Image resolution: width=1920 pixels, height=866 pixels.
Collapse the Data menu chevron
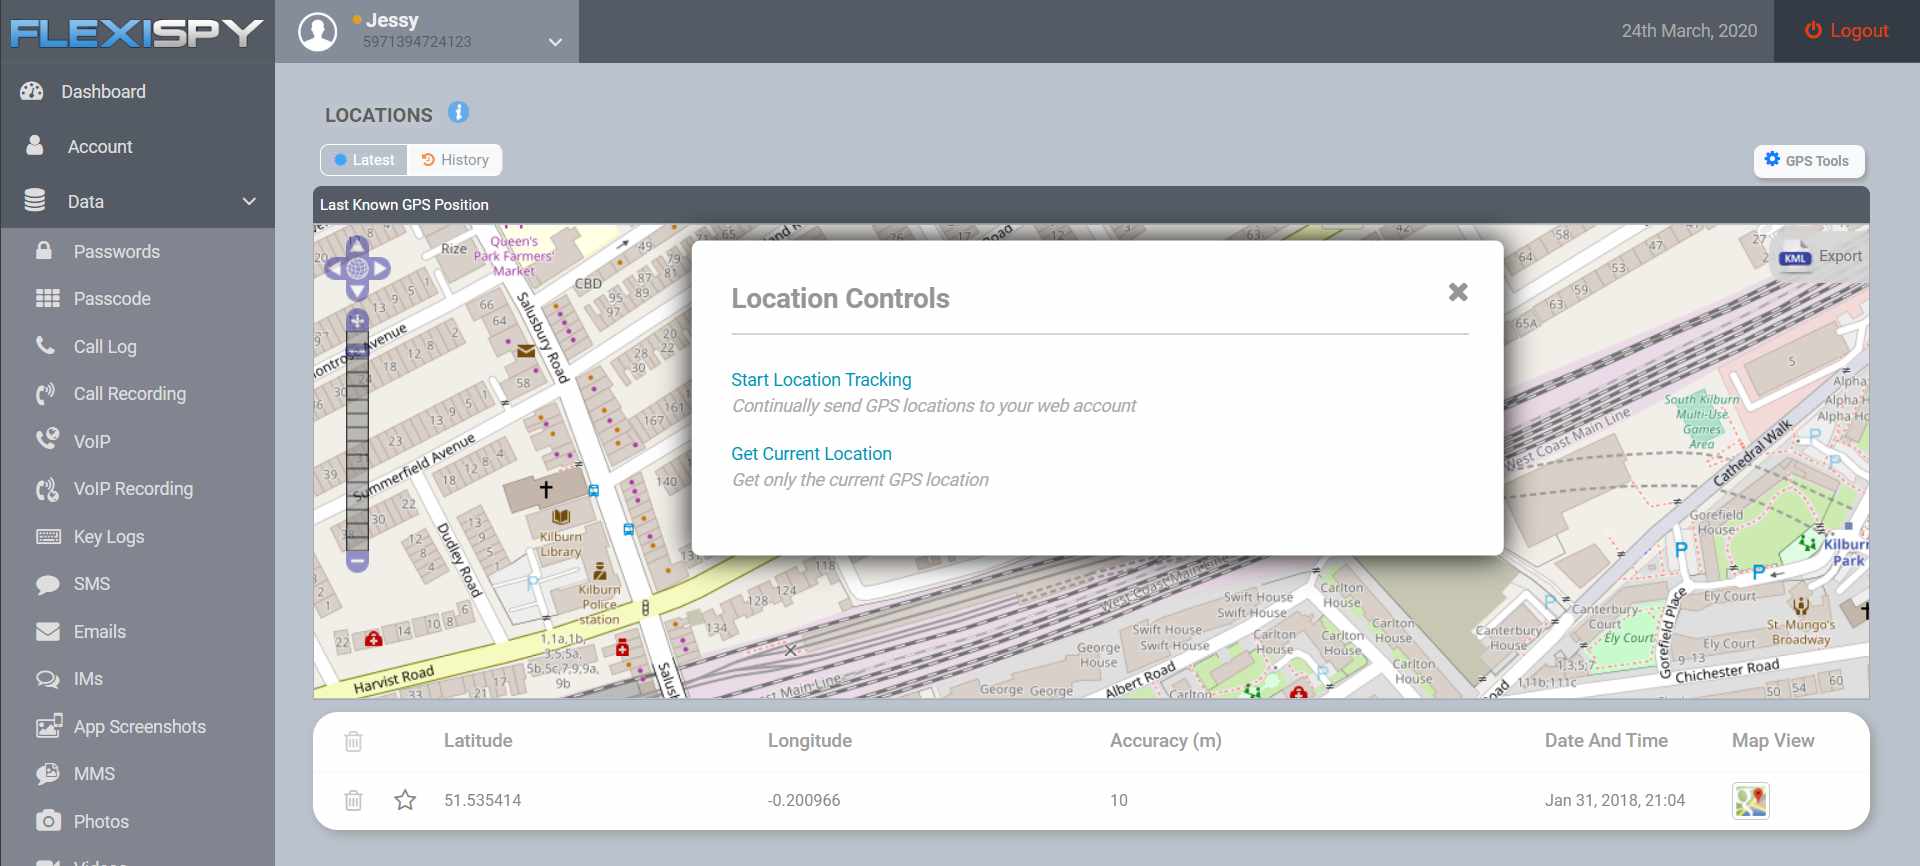point(249,201)
